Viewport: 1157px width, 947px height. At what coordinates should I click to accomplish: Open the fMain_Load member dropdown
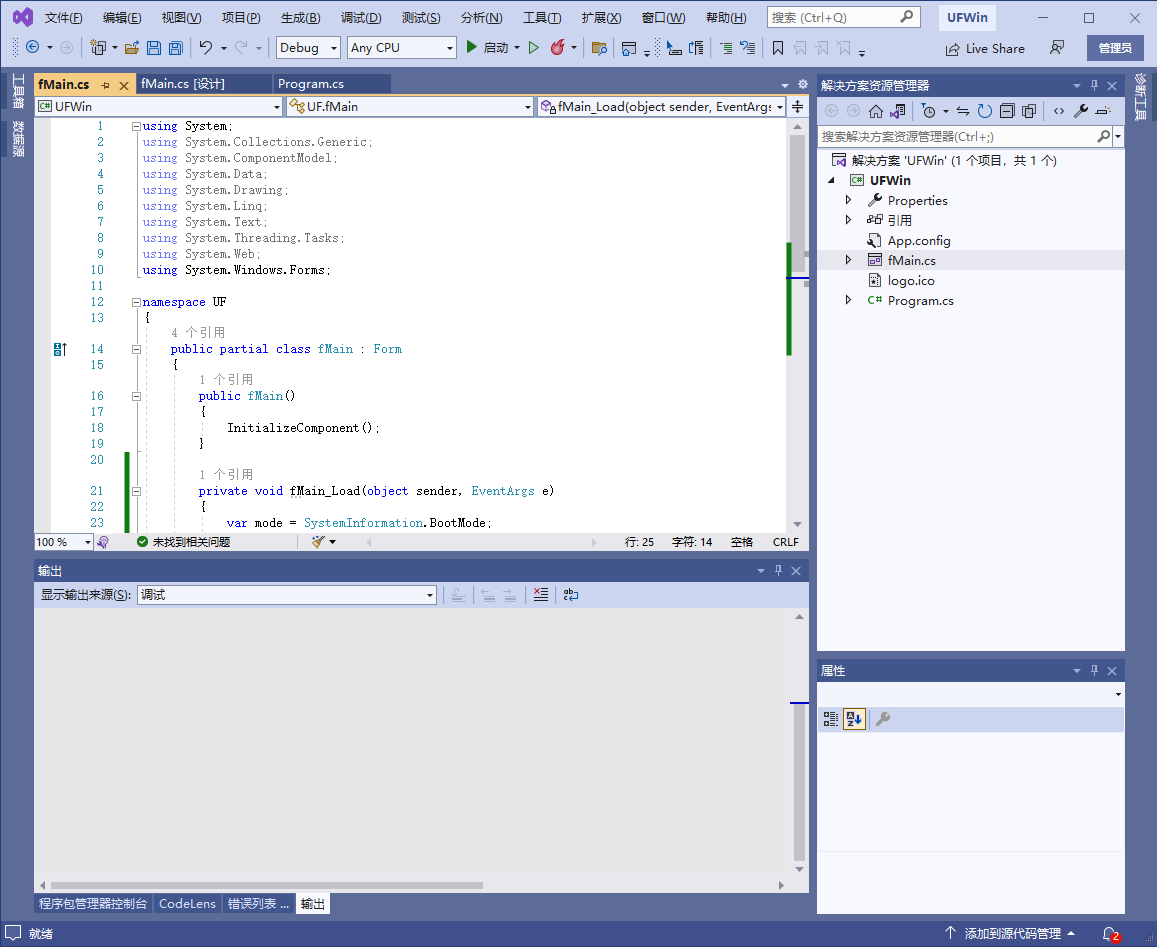pyautogui.click(x=661, y=106)
